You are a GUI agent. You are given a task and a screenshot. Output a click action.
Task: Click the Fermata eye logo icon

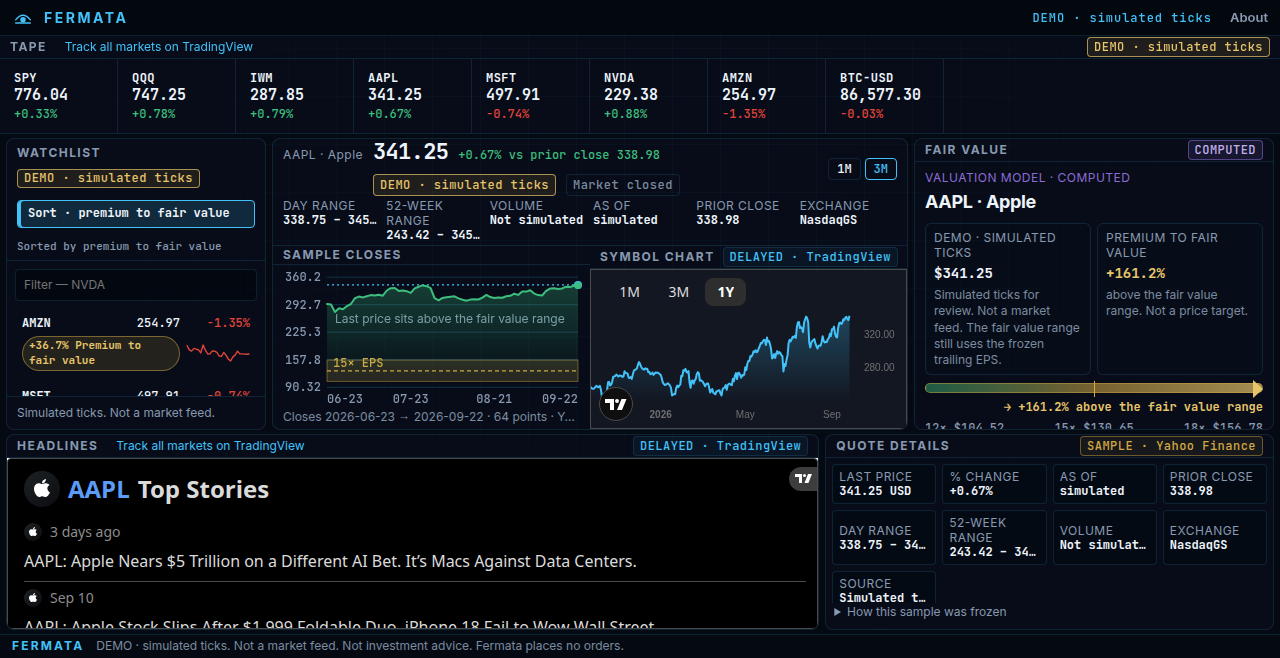(x=23, y=18)
